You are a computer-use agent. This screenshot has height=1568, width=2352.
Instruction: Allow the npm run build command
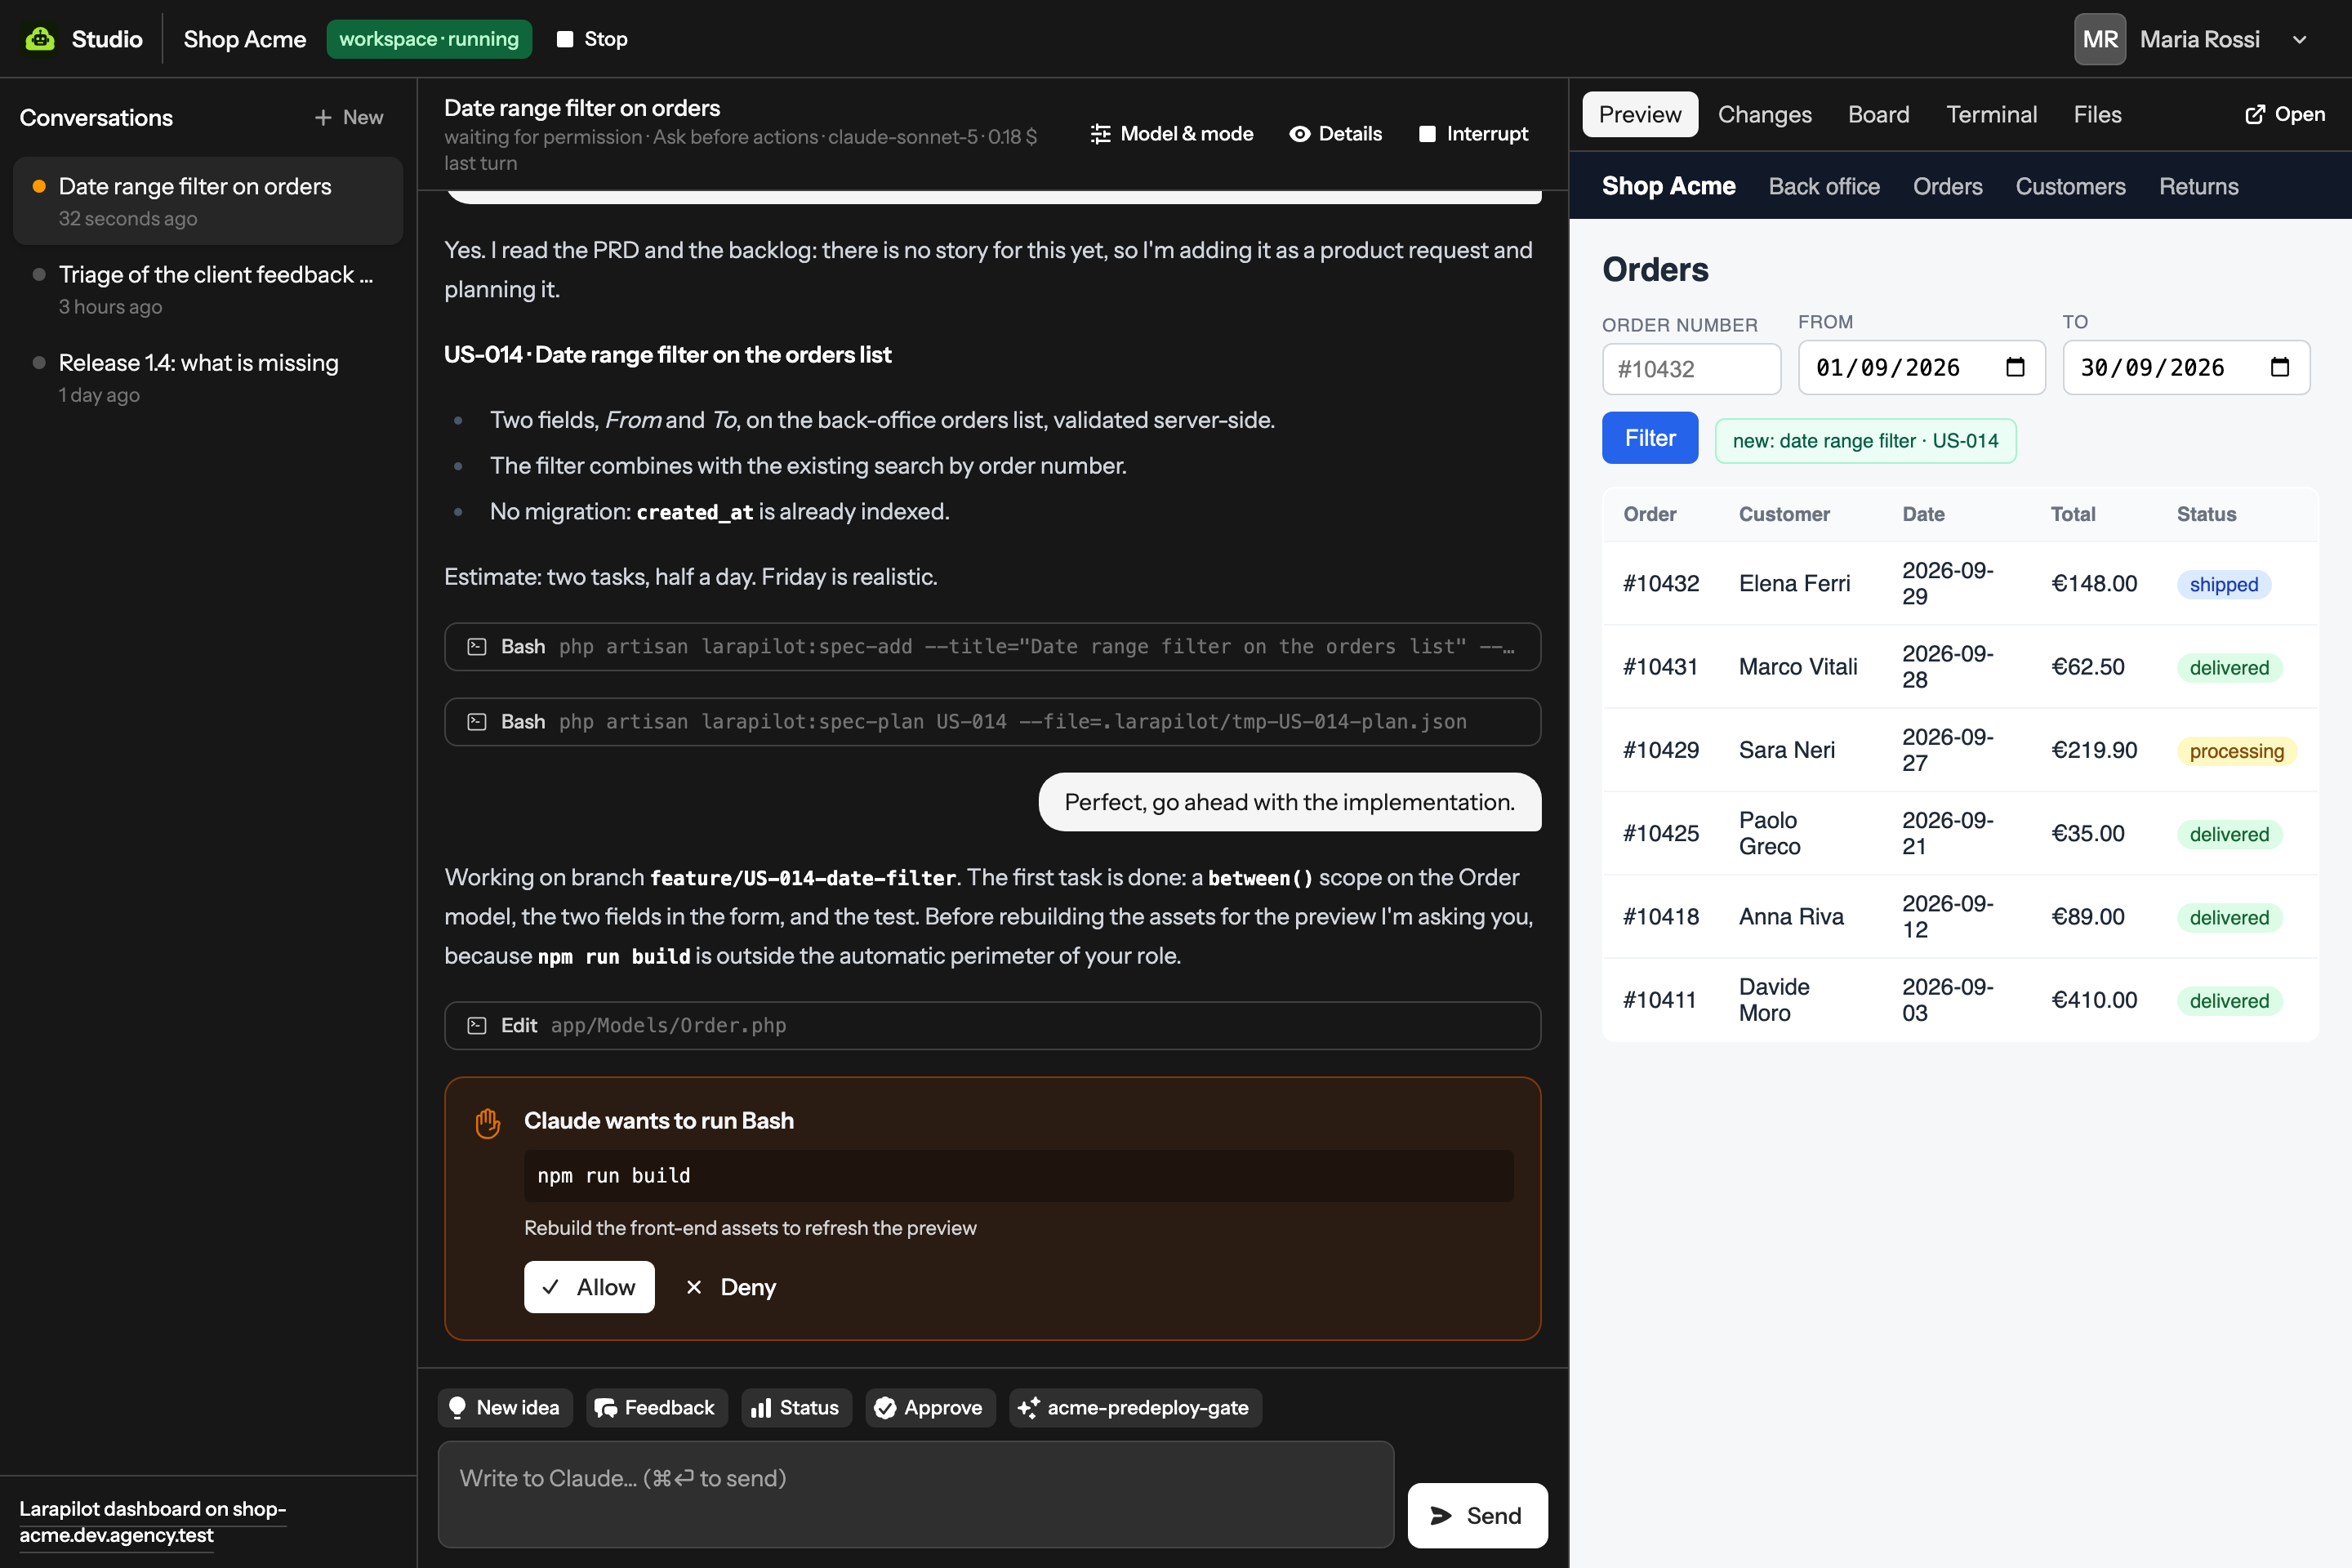(589, 1287)
